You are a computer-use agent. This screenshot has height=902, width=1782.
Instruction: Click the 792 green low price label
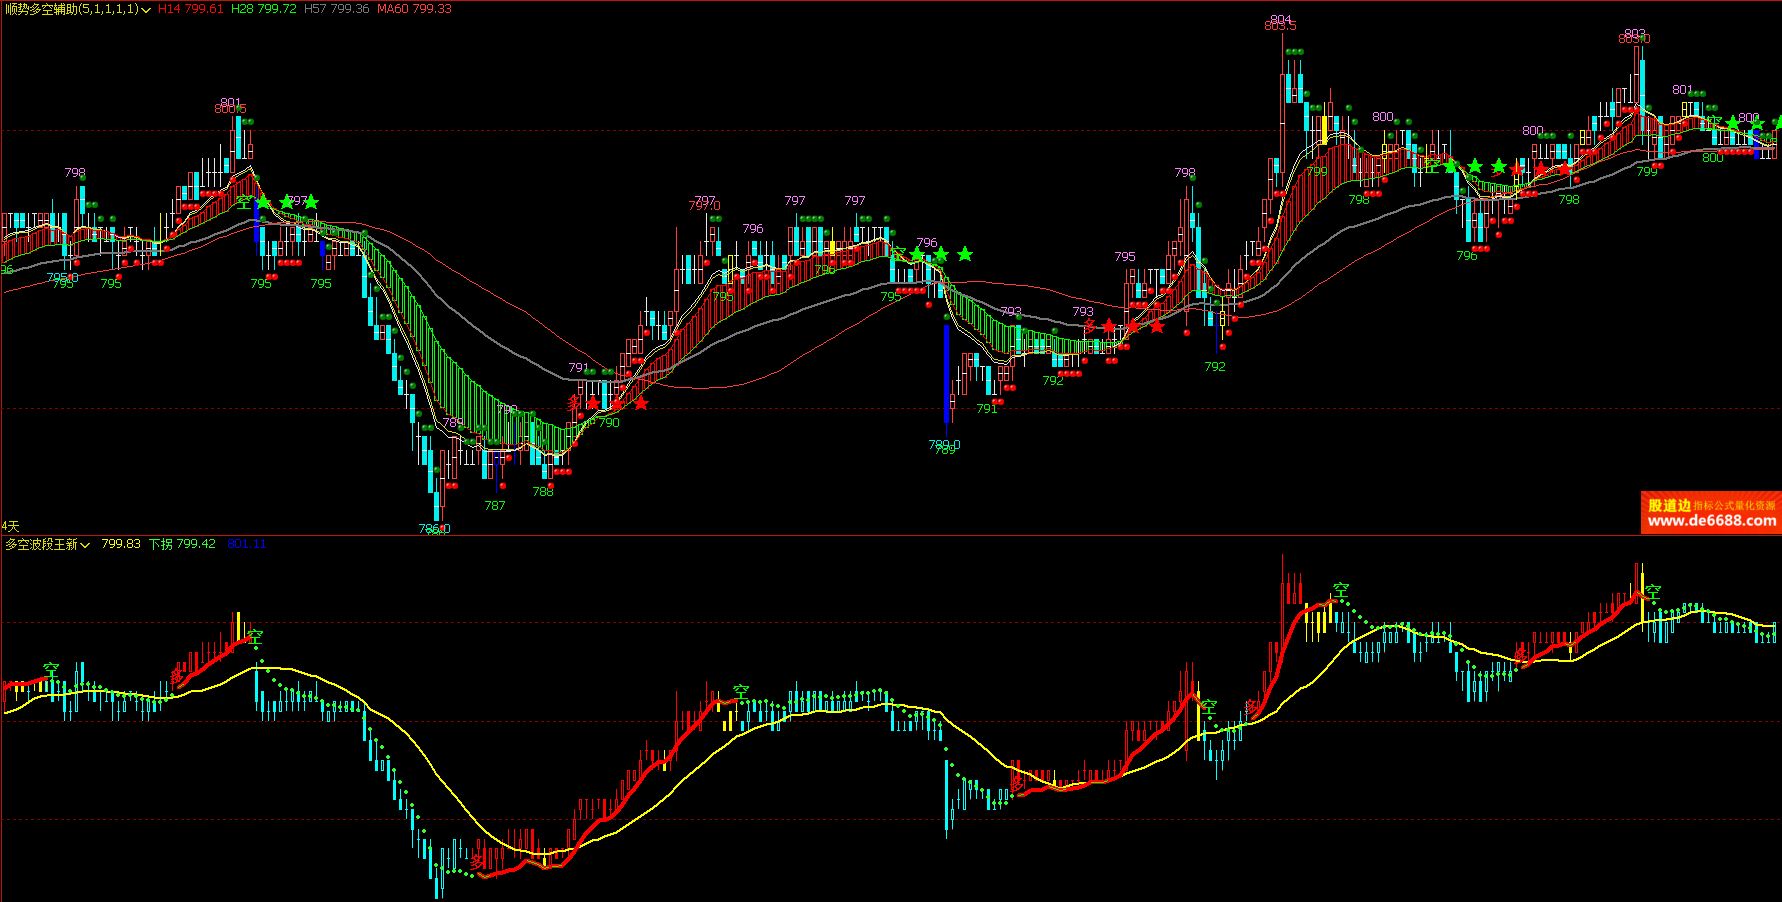point(1214,367)
